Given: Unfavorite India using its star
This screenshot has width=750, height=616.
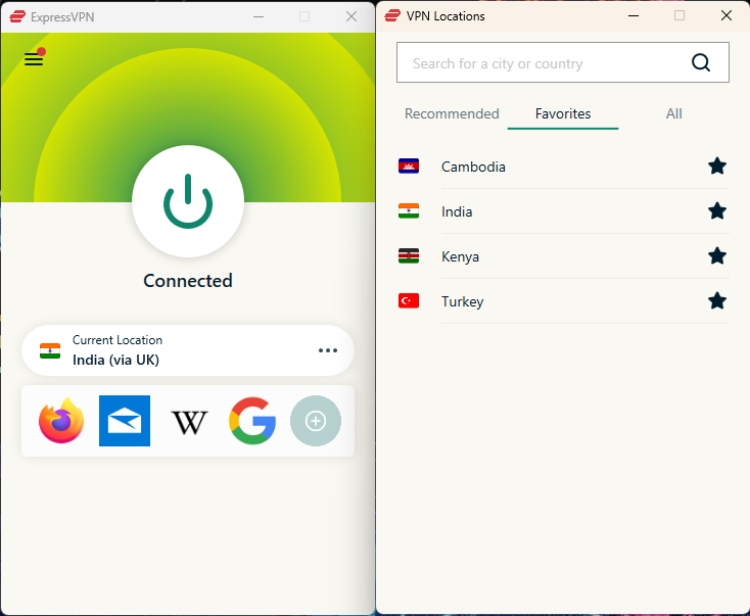Looking at the screenshot, I should (x=717, y=211).
